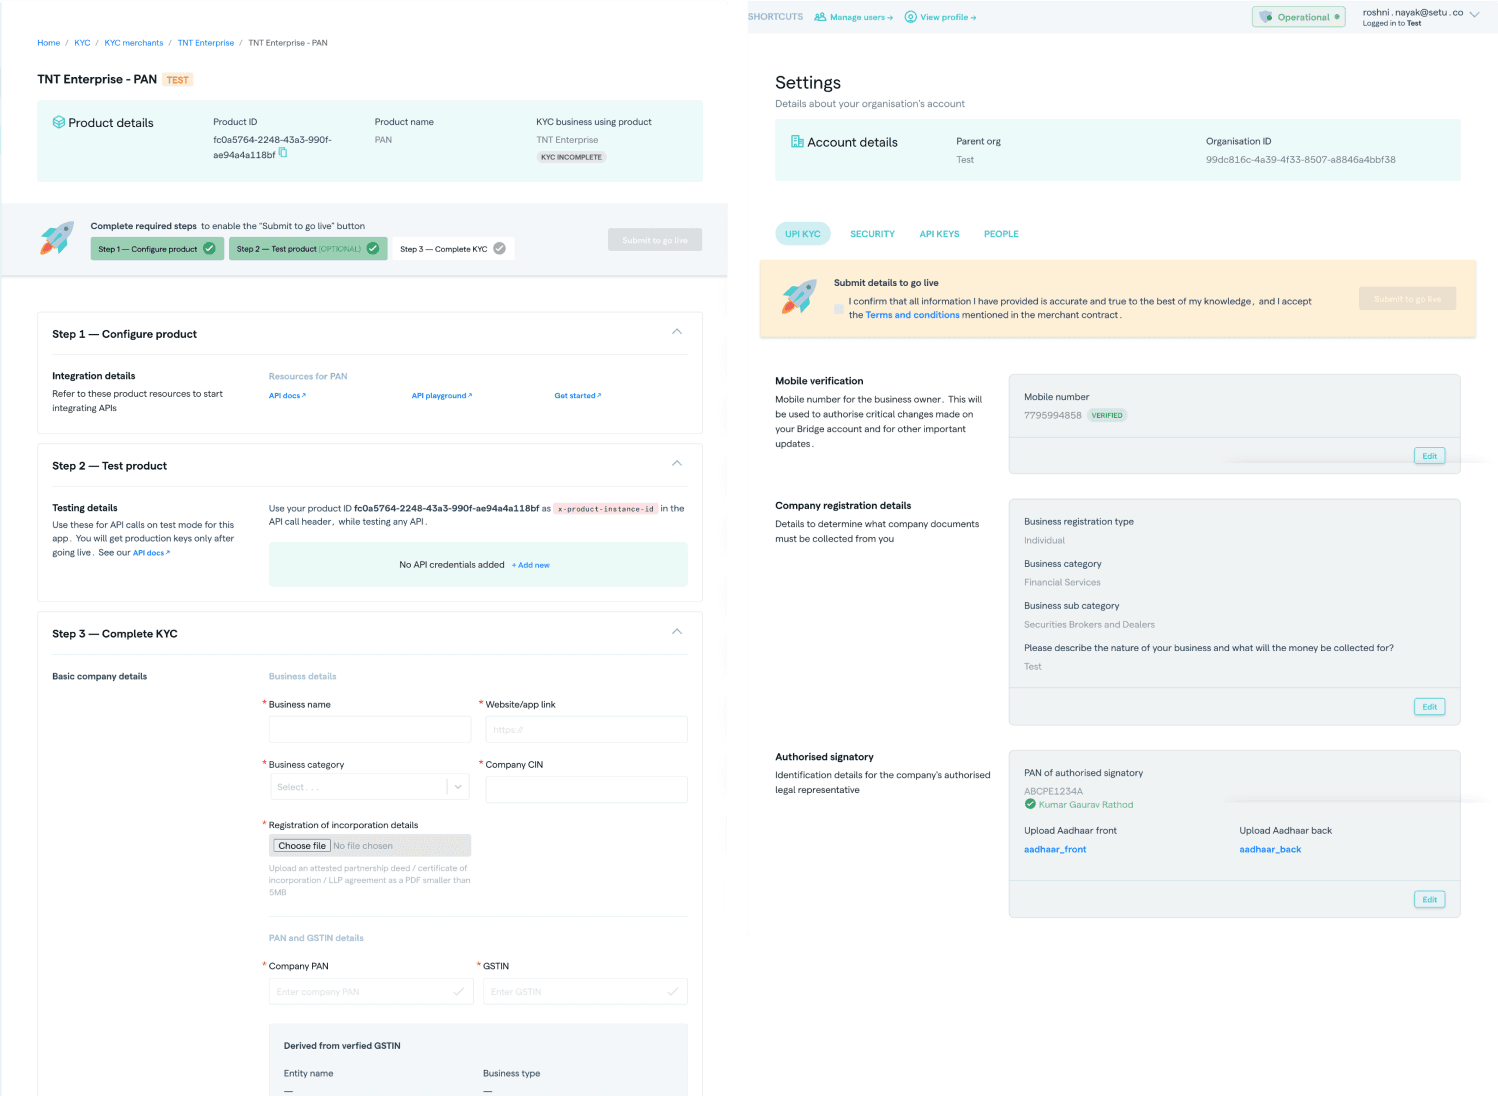Click the rocket icon in steps banner
1498x1096 pixels.
[x=57, y=238]
